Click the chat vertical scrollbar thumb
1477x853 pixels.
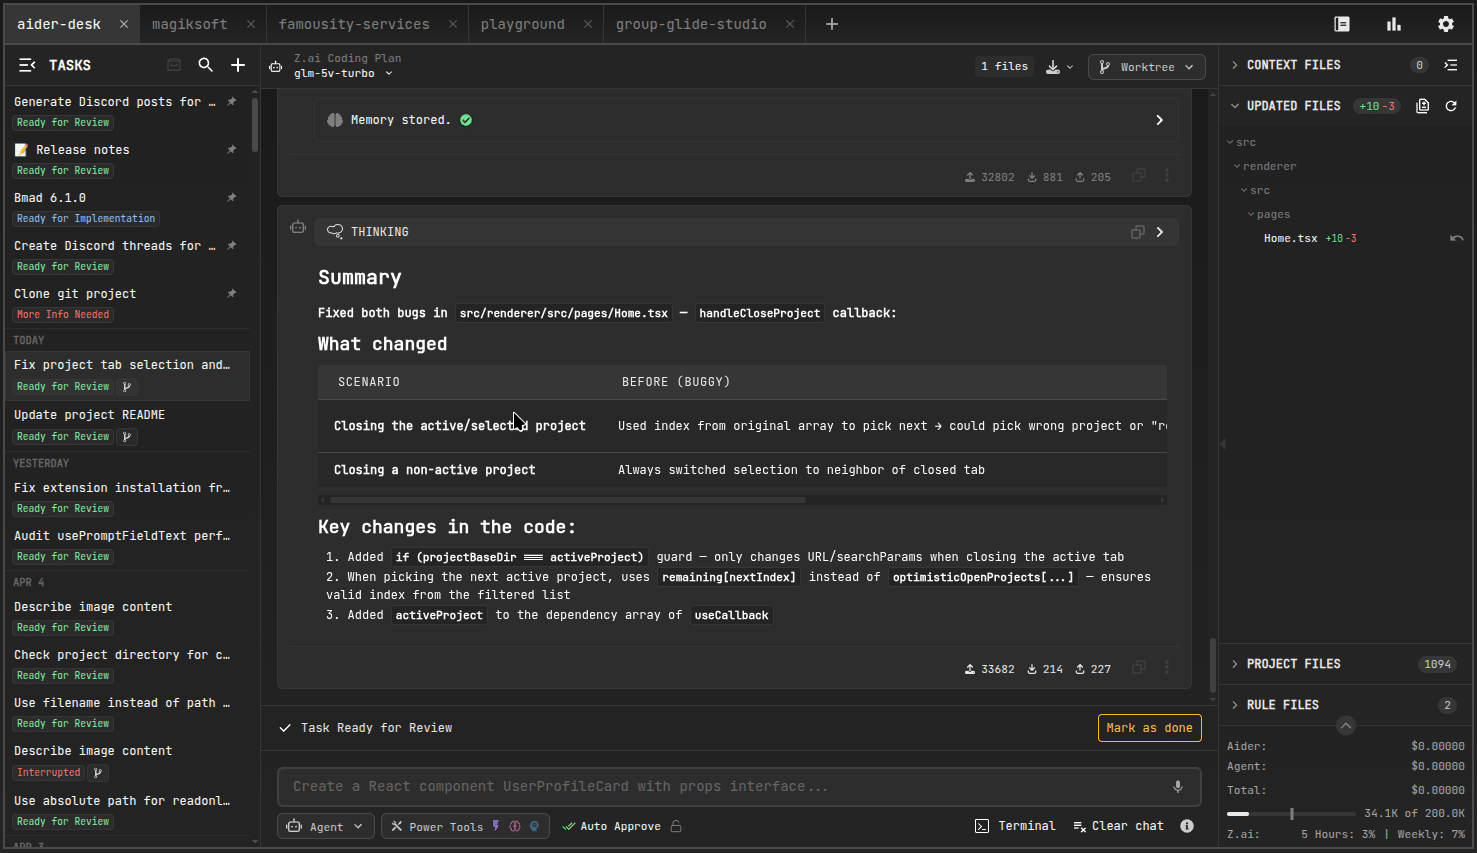[x=1213, y=665]
